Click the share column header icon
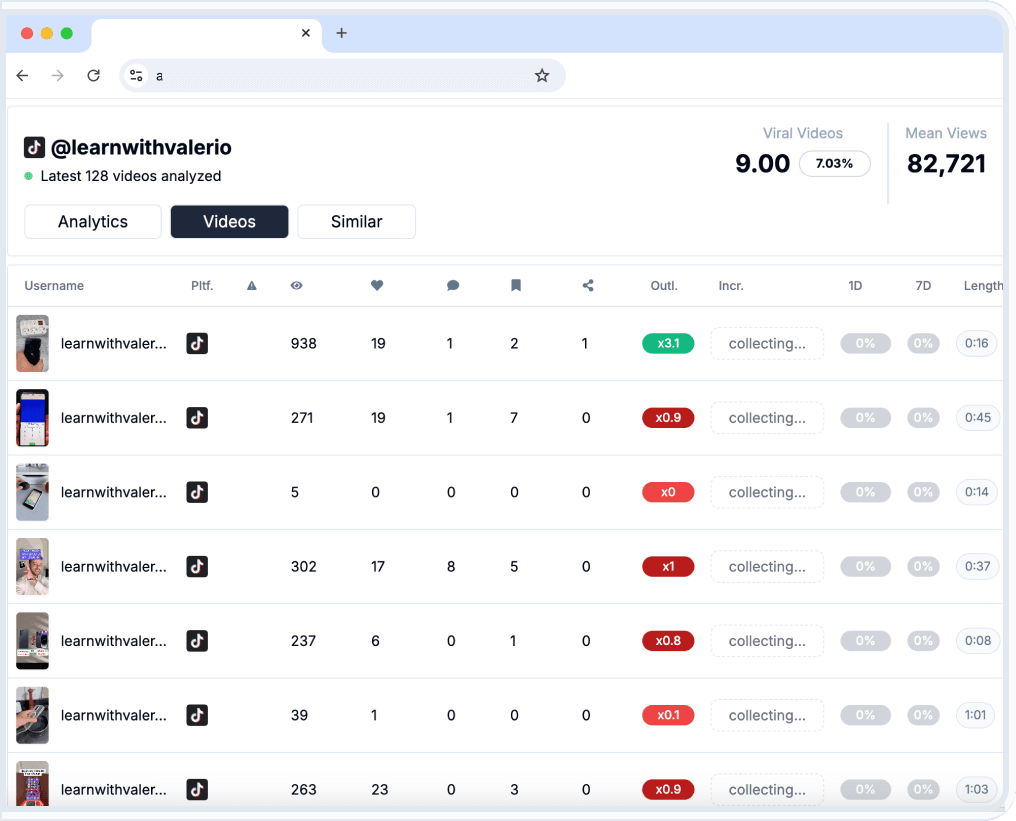This screenshot has height=821, width=1016. pyautogui.click(x=588, y=285)
